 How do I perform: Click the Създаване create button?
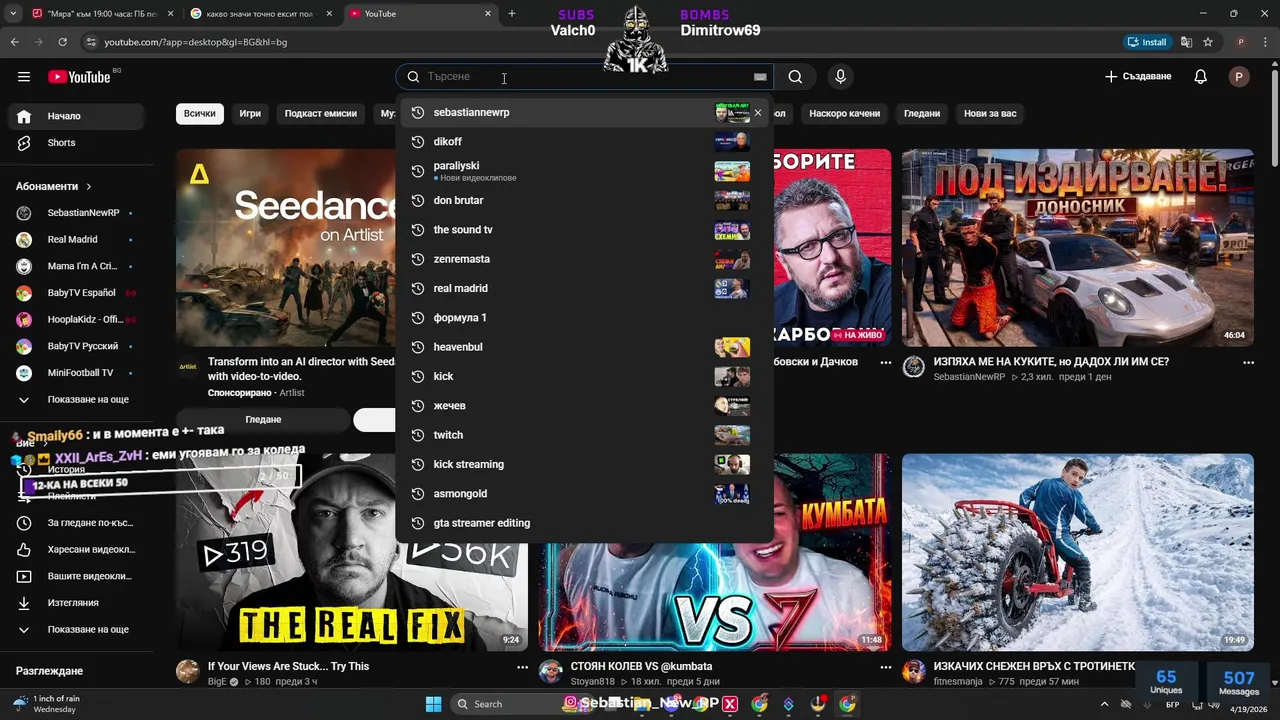pos(1138,77)
